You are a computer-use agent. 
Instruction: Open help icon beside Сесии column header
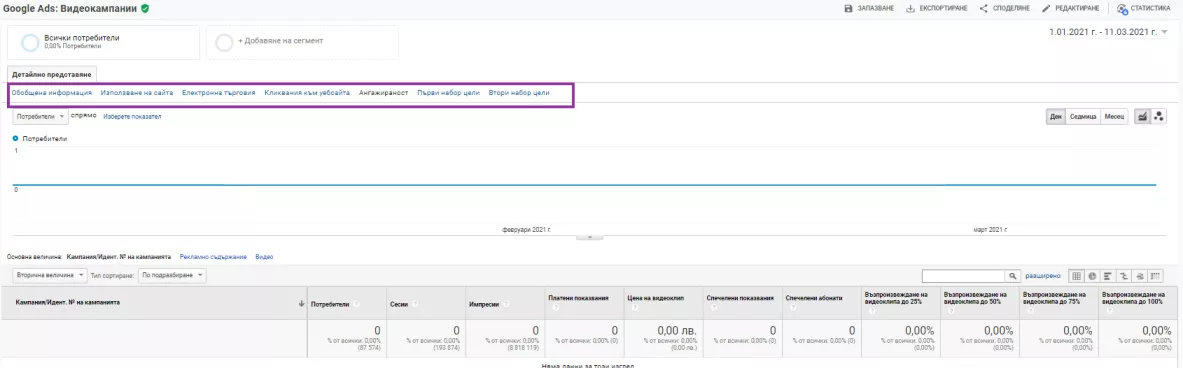tap(416, 304)
